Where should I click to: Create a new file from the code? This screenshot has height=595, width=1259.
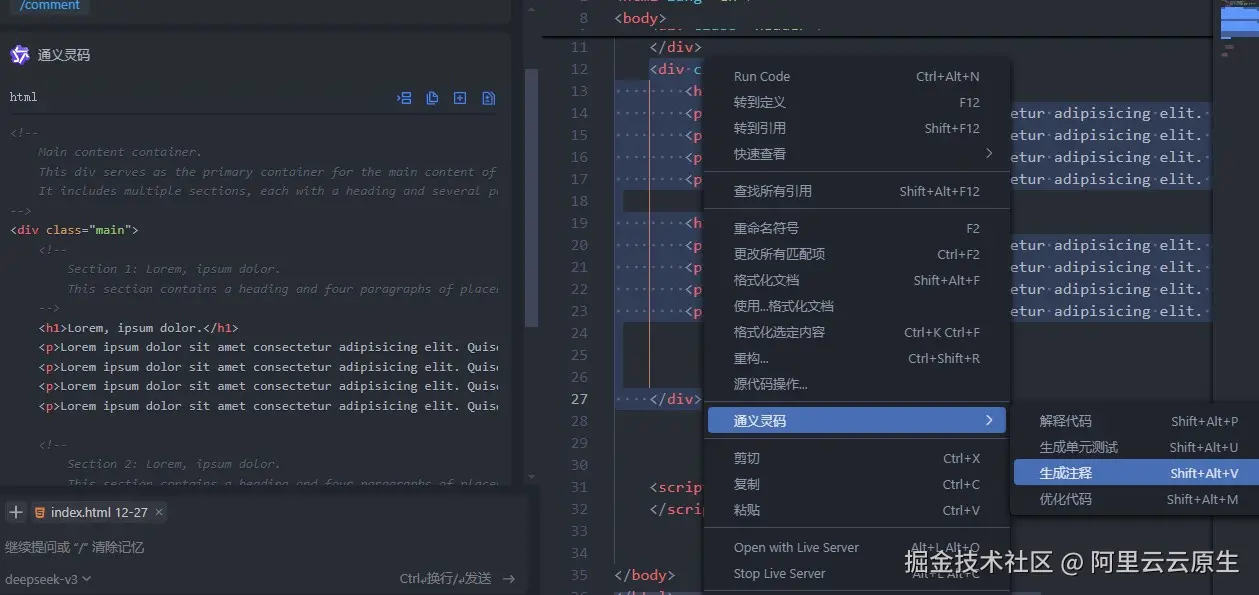460,98
